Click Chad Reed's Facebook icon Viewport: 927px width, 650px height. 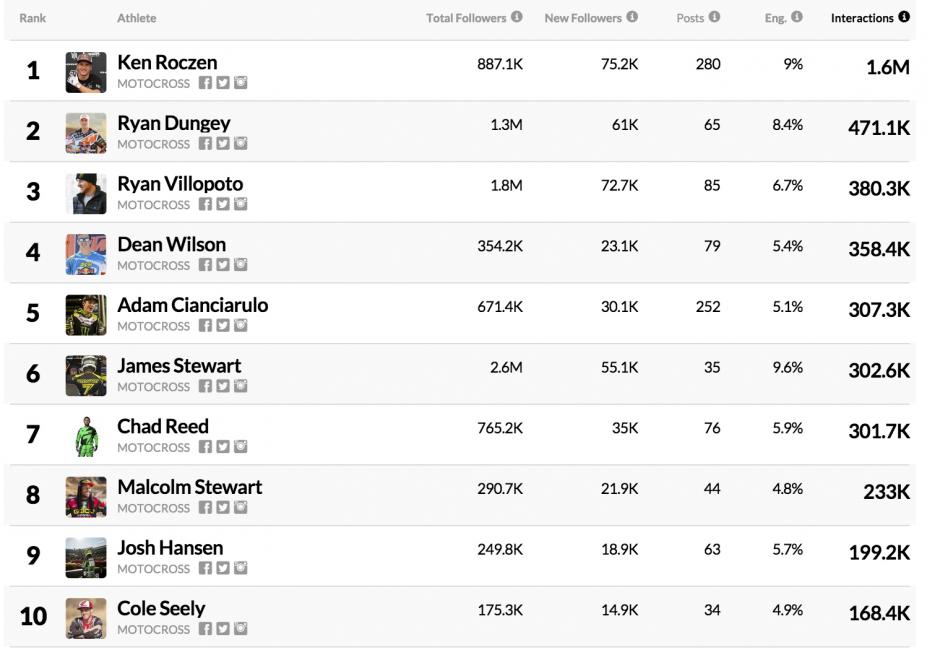tap(205, 447)
